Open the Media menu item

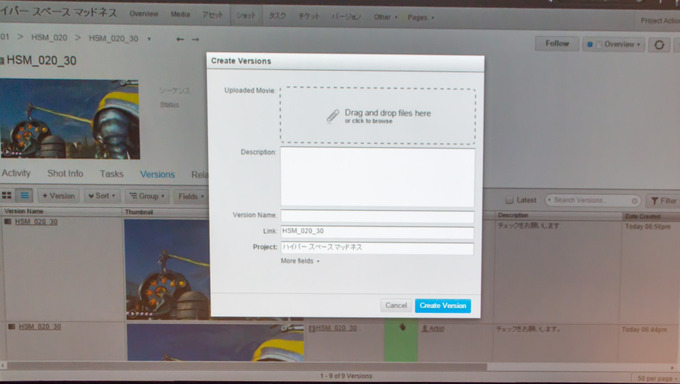pyautogui.click(x=180, y=14)
